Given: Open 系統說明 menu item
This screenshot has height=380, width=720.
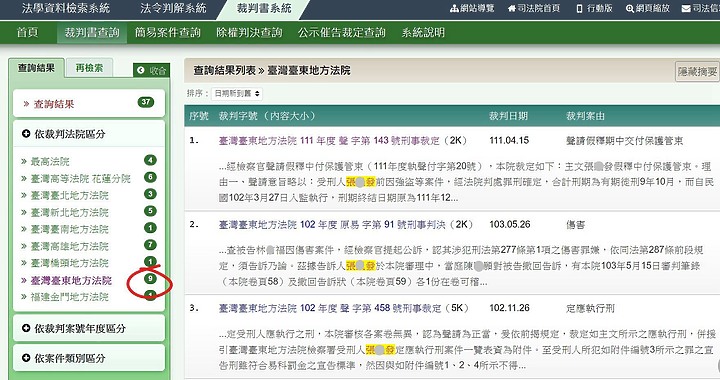Looking at the screenshot, I should [423, 32].
